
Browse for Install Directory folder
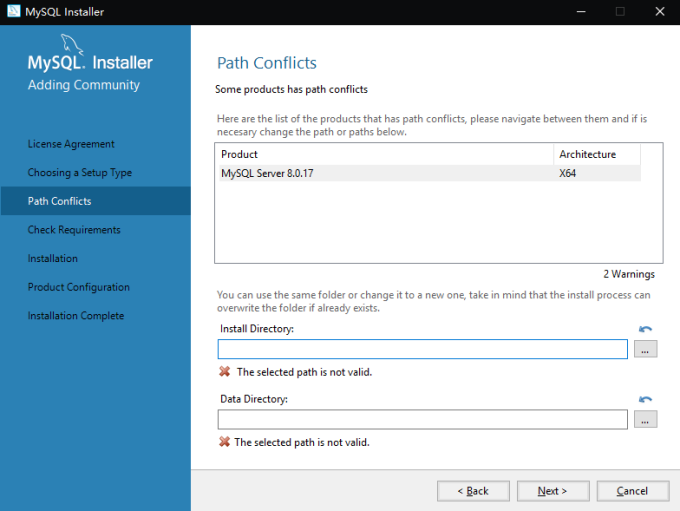pos(645,349)
